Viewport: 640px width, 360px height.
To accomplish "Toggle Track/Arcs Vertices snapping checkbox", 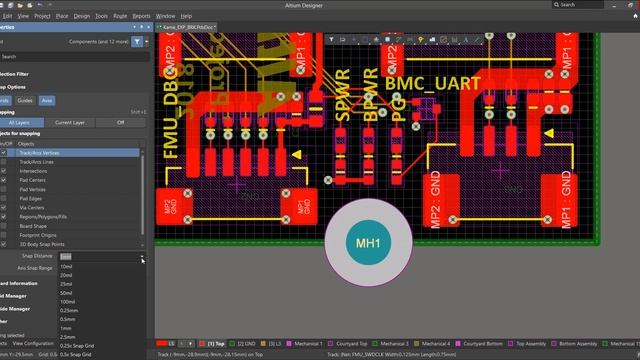I will pos(4,153).
